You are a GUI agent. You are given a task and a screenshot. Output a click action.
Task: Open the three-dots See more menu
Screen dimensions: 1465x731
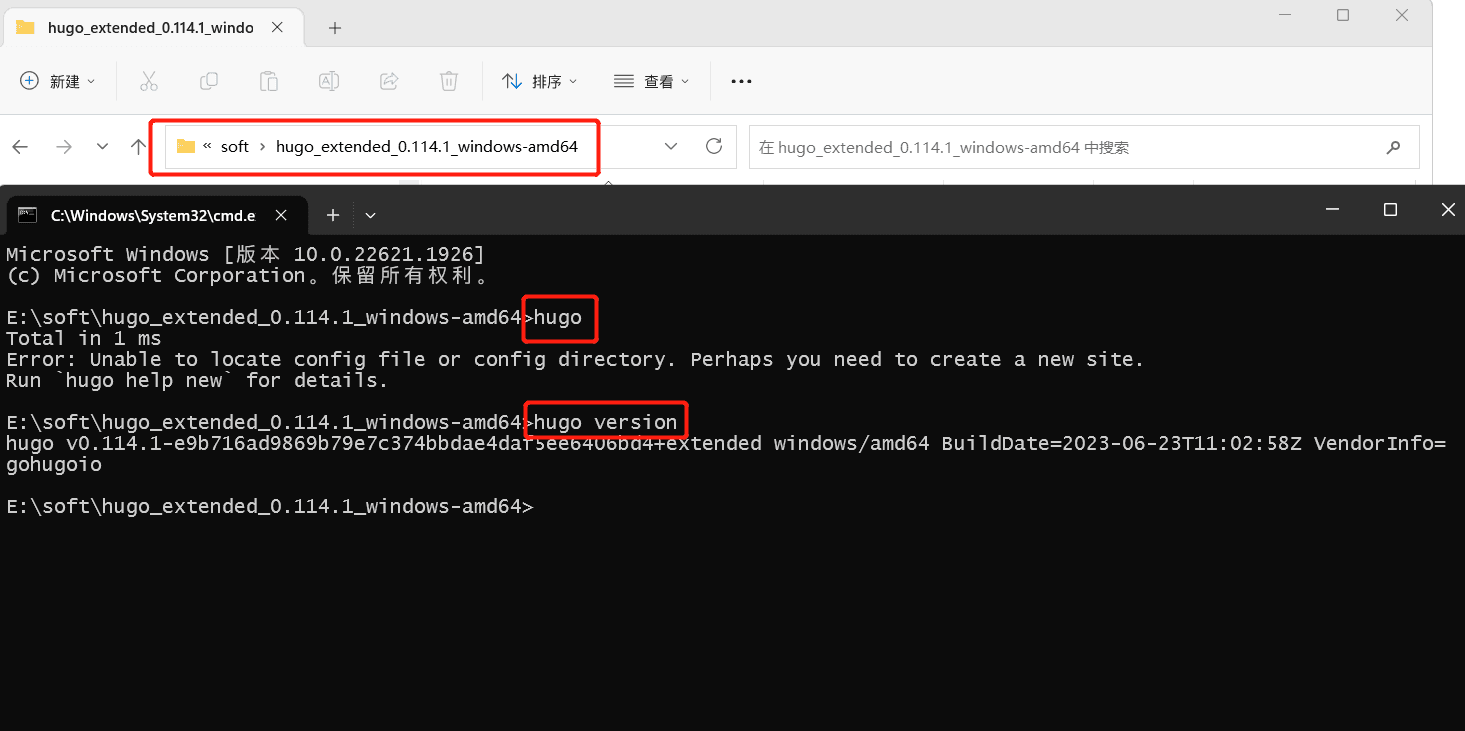(x=741, y=81)
